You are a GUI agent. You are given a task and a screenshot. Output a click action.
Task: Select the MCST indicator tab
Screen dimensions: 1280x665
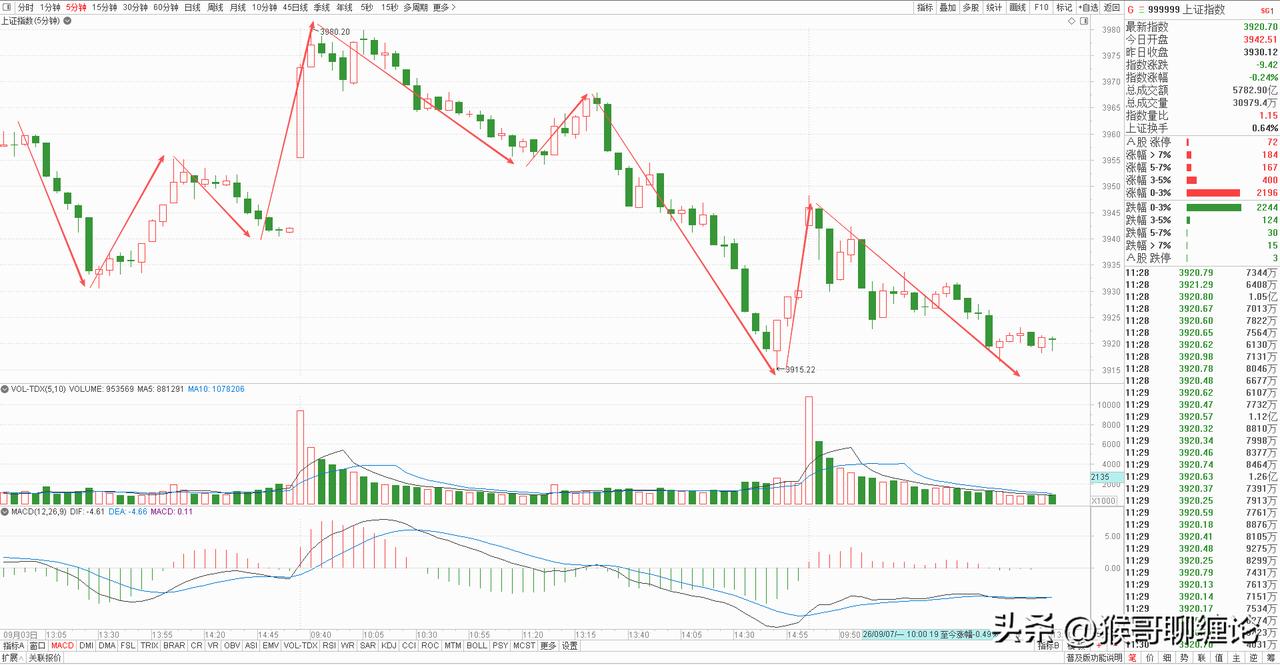pyautogui.click(x=524, y=645)
